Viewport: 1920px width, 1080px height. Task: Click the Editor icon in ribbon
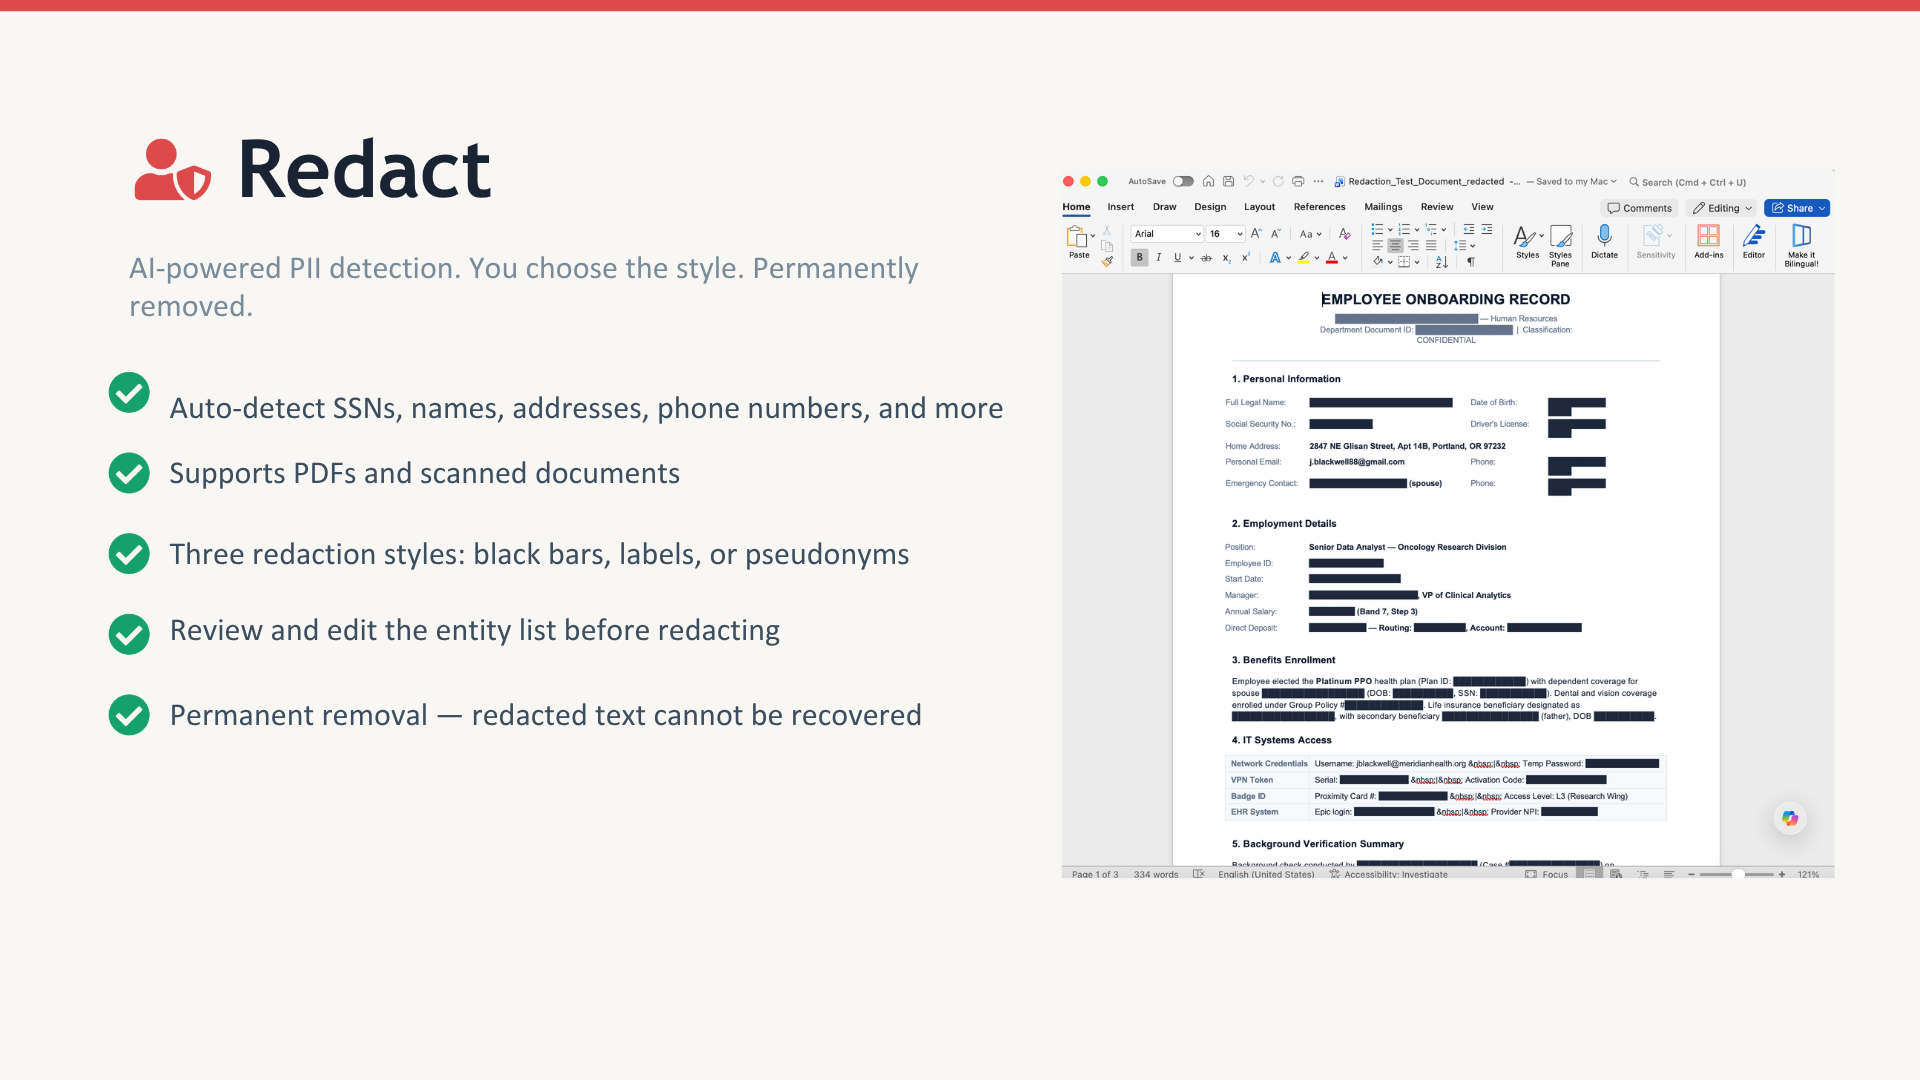tap(1754, 237)
